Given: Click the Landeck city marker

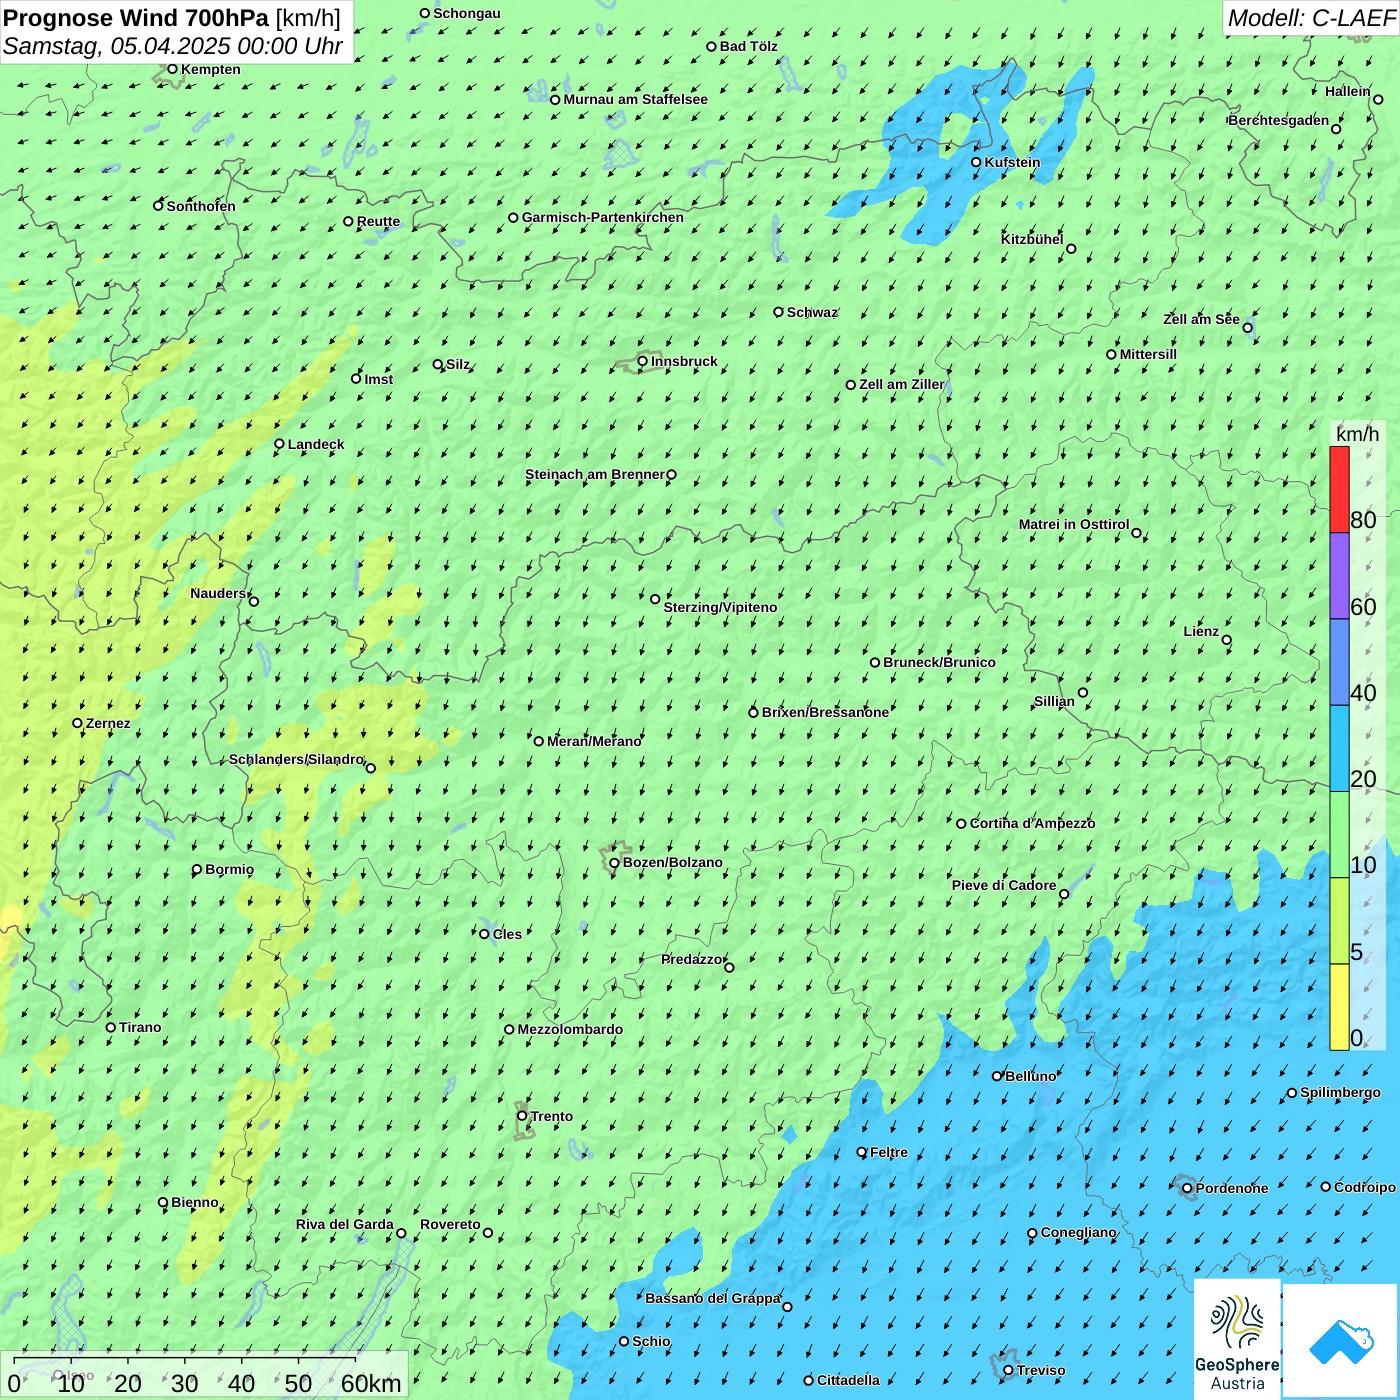Looking at the screenshot, I should 279,444.
